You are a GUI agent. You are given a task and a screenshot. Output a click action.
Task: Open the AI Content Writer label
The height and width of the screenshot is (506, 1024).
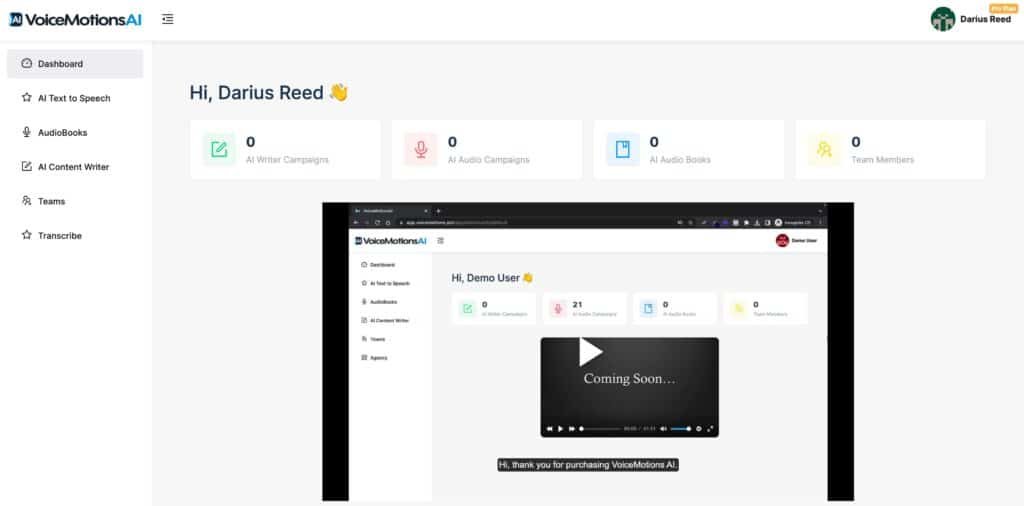pos(73,166)
